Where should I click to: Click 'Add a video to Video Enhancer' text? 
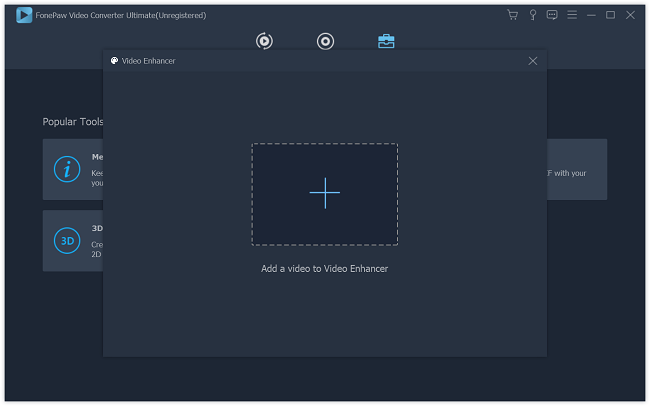tap(325, 269)
